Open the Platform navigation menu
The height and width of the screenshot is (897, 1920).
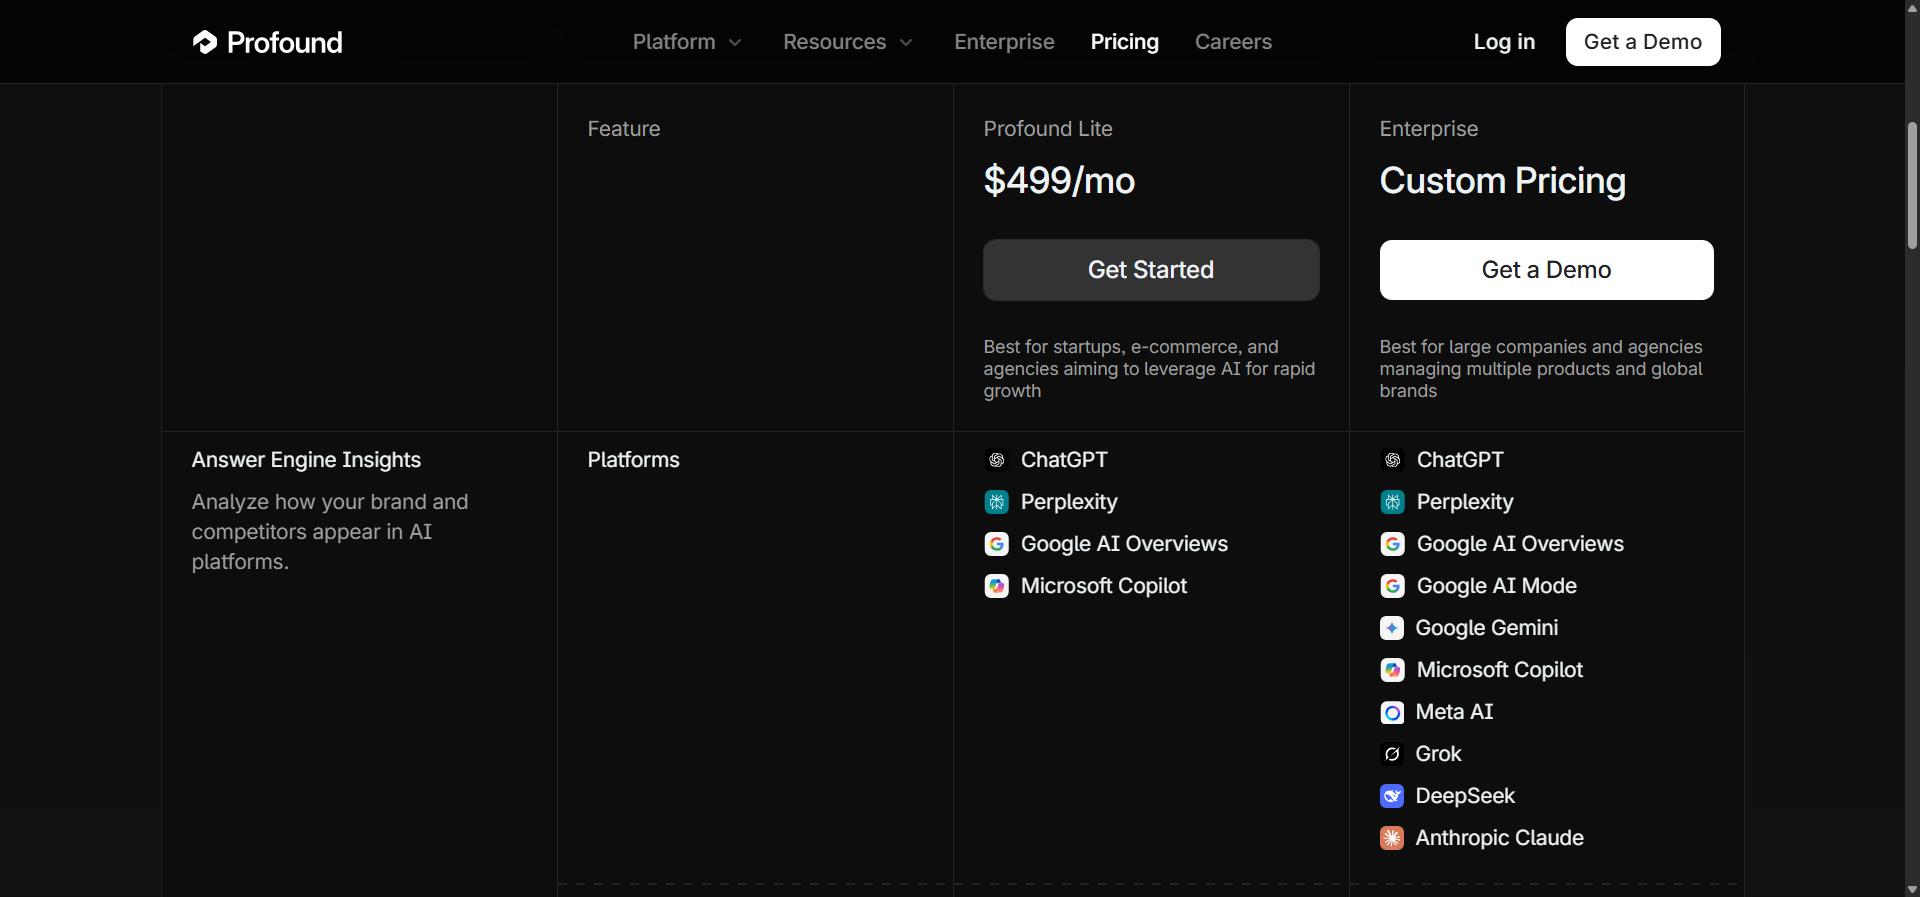(688, 42)
